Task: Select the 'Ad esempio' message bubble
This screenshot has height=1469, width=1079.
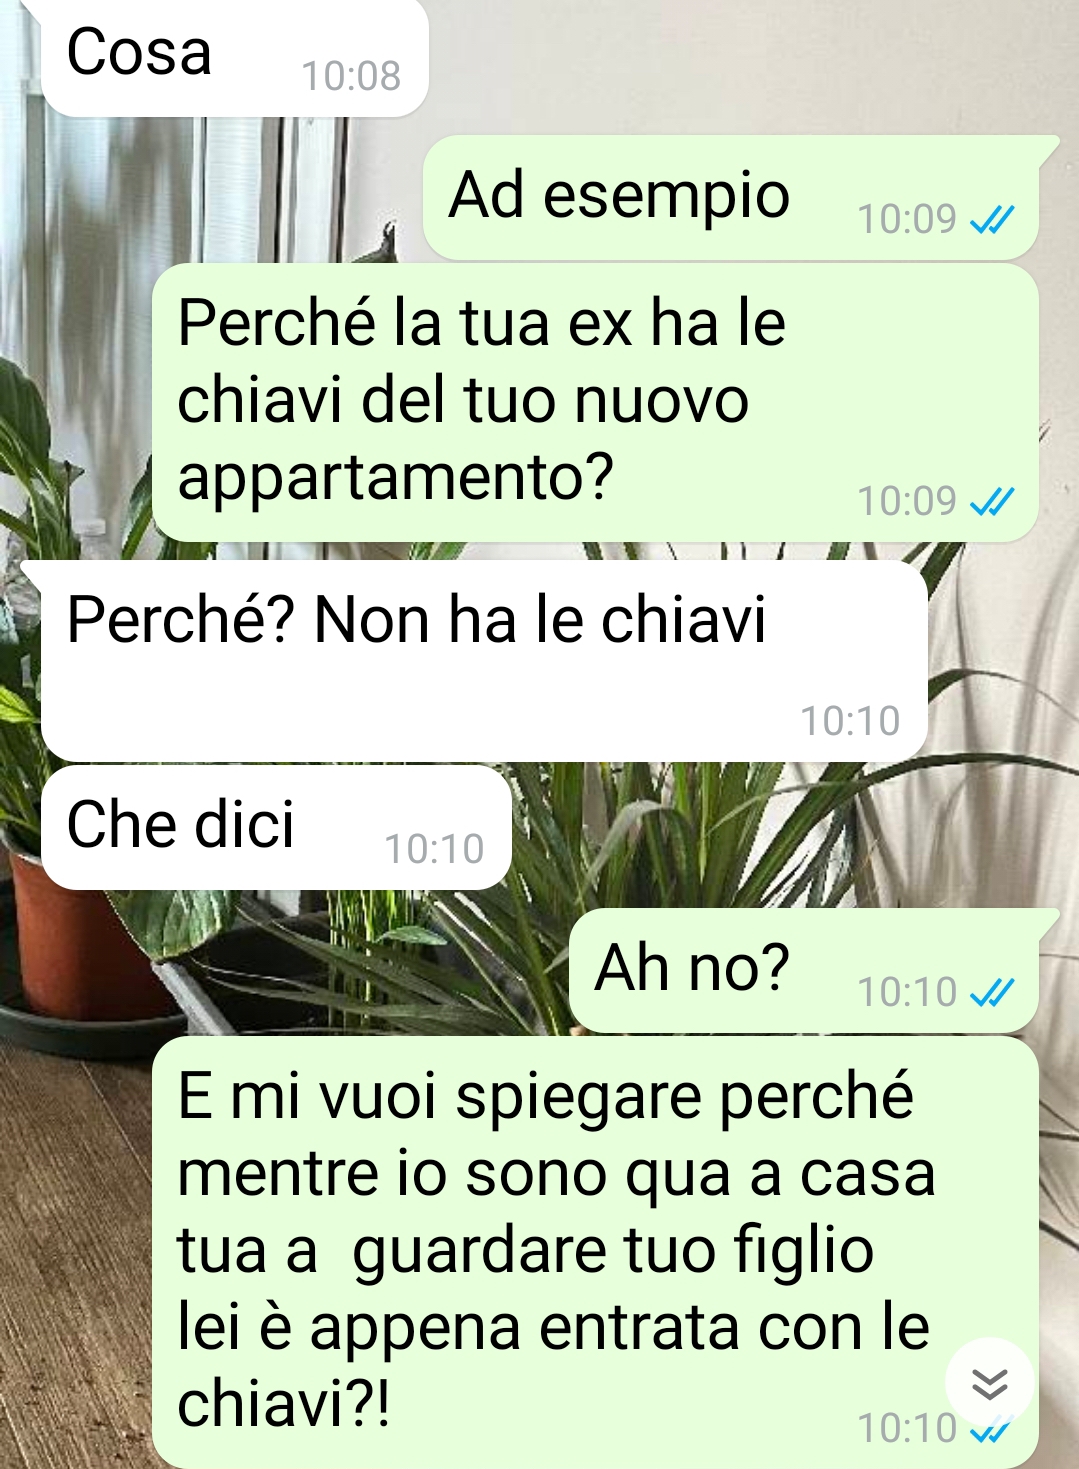Action: click(x=731, y=197)
